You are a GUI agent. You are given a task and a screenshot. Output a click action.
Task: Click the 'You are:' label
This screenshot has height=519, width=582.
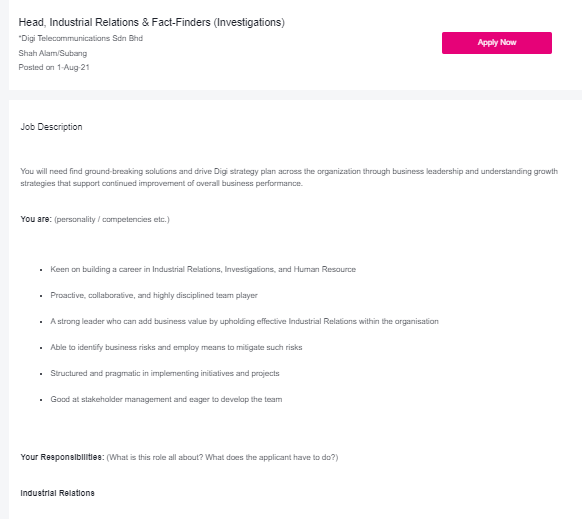point(36,219)
